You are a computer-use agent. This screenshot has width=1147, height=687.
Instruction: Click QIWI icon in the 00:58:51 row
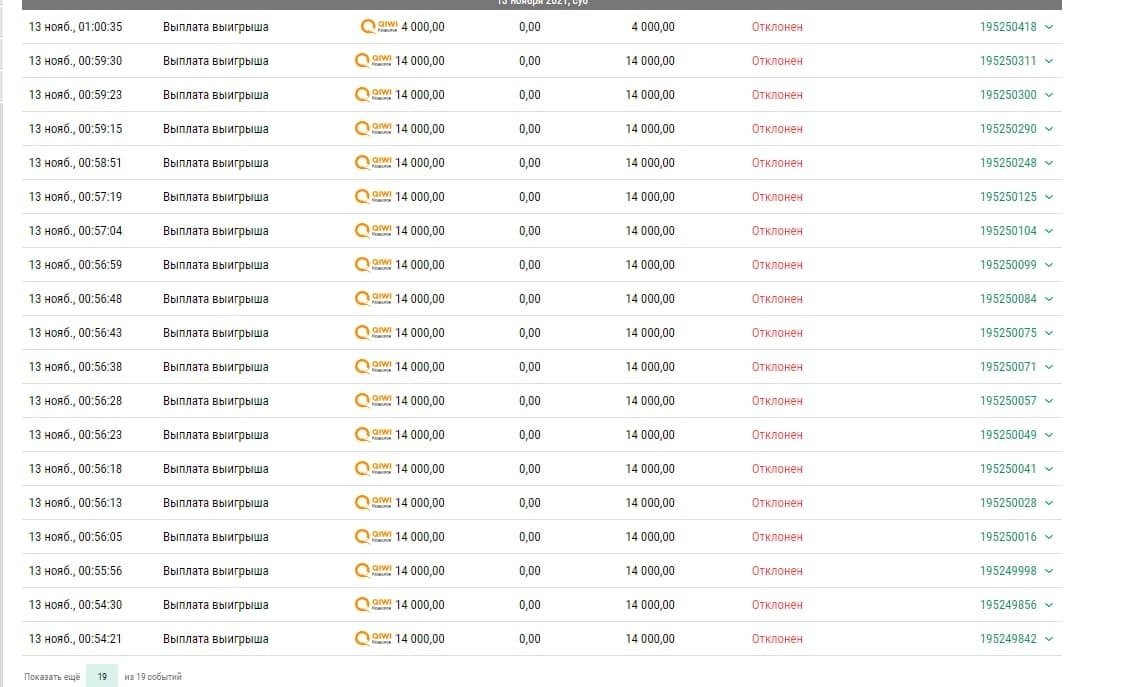tap(373, 163)
